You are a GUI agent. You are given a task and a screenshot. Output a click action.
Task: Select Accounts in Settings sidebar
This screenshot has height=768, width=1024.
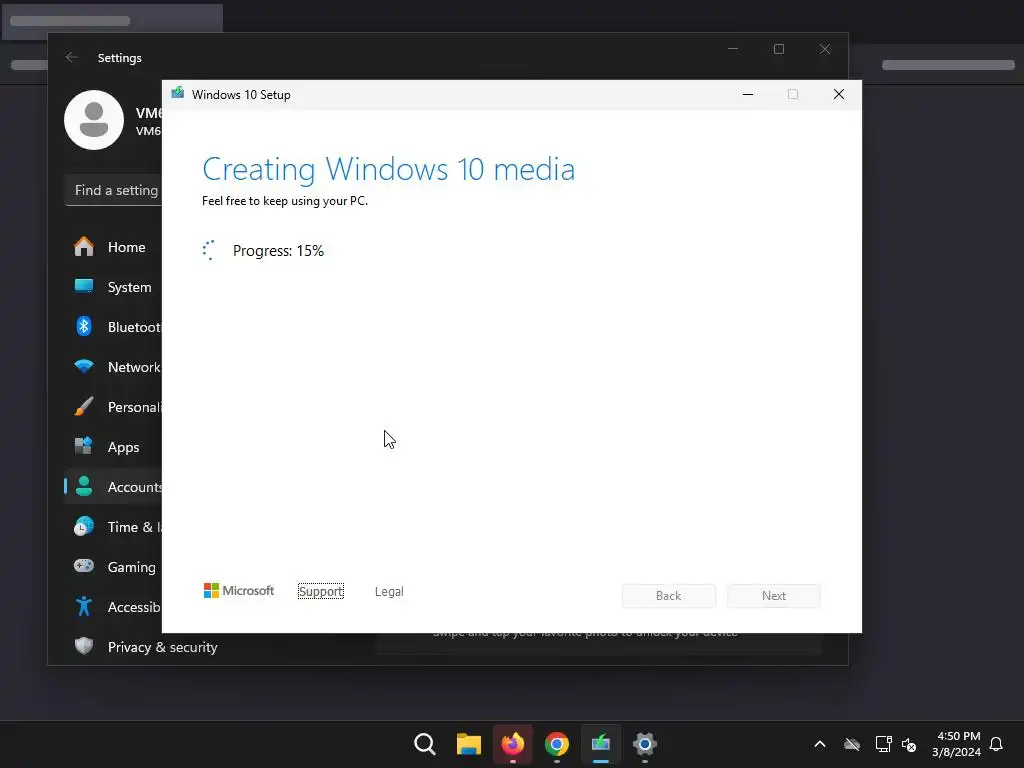[x=113, y=487]
